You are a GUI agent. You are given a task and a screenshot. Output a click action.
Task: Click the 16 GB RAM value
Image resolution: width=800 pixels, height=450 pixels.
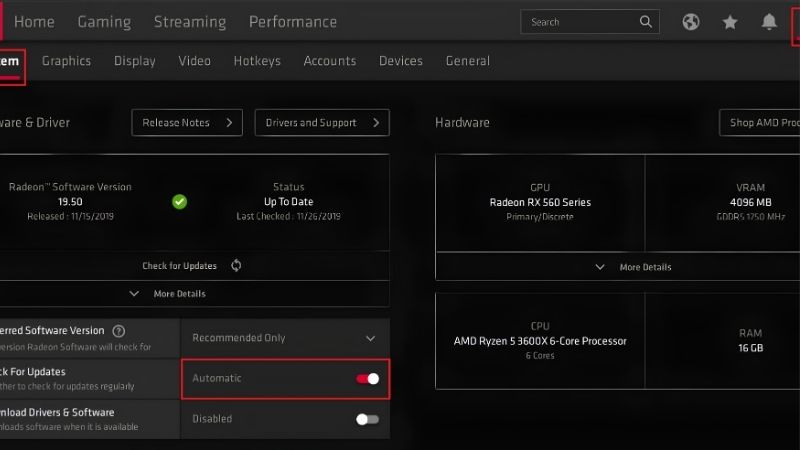point(751,348)
